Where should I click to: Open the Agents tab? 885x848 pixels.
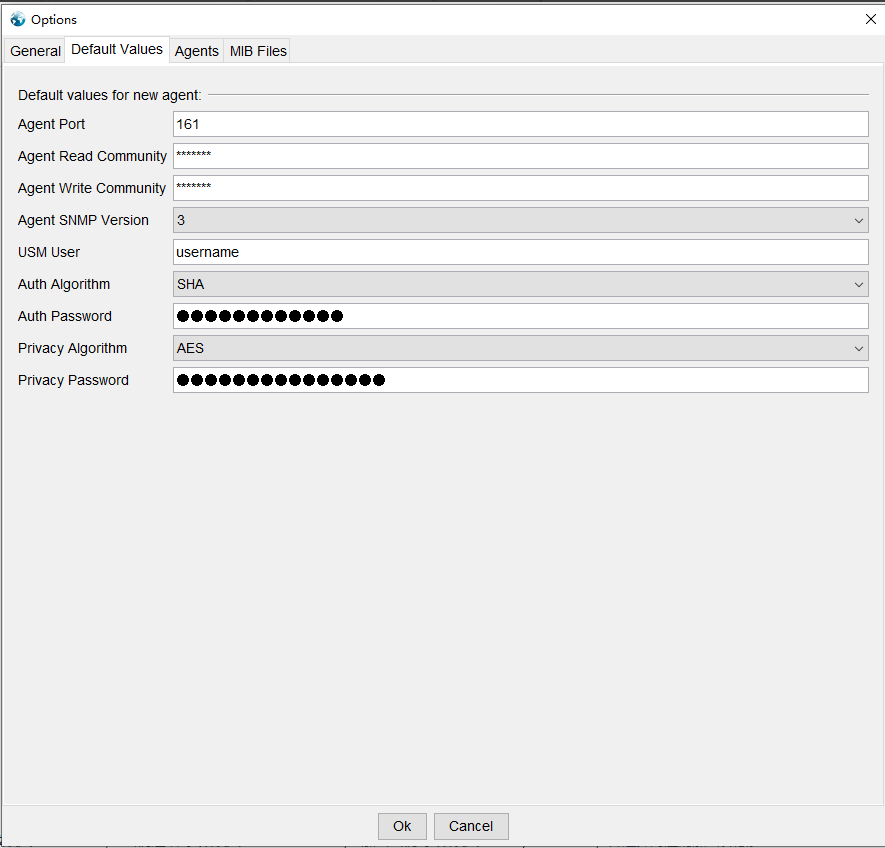tap(196, 51)
